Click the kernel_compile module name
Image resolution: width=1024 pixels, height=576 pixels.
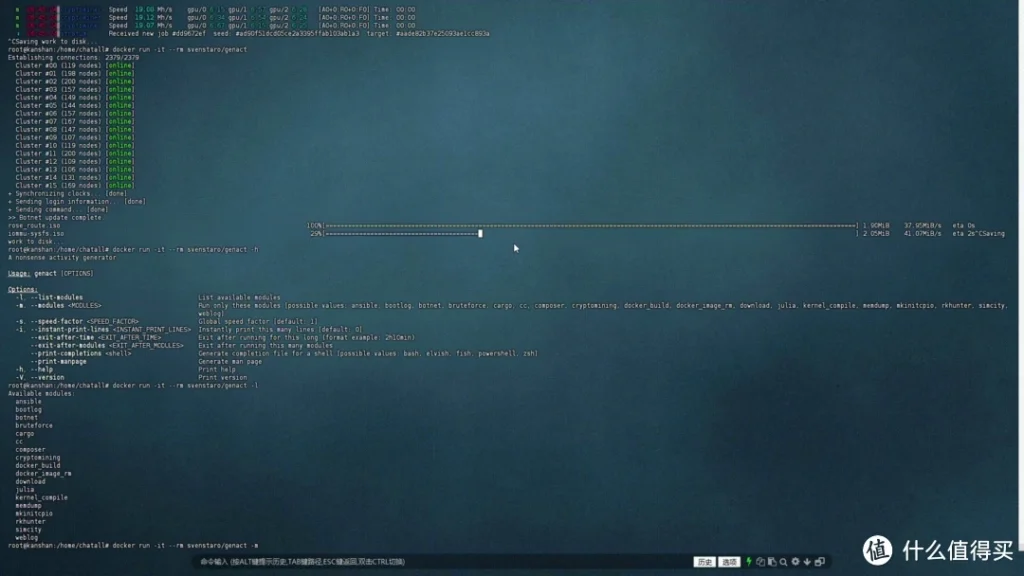41,497
